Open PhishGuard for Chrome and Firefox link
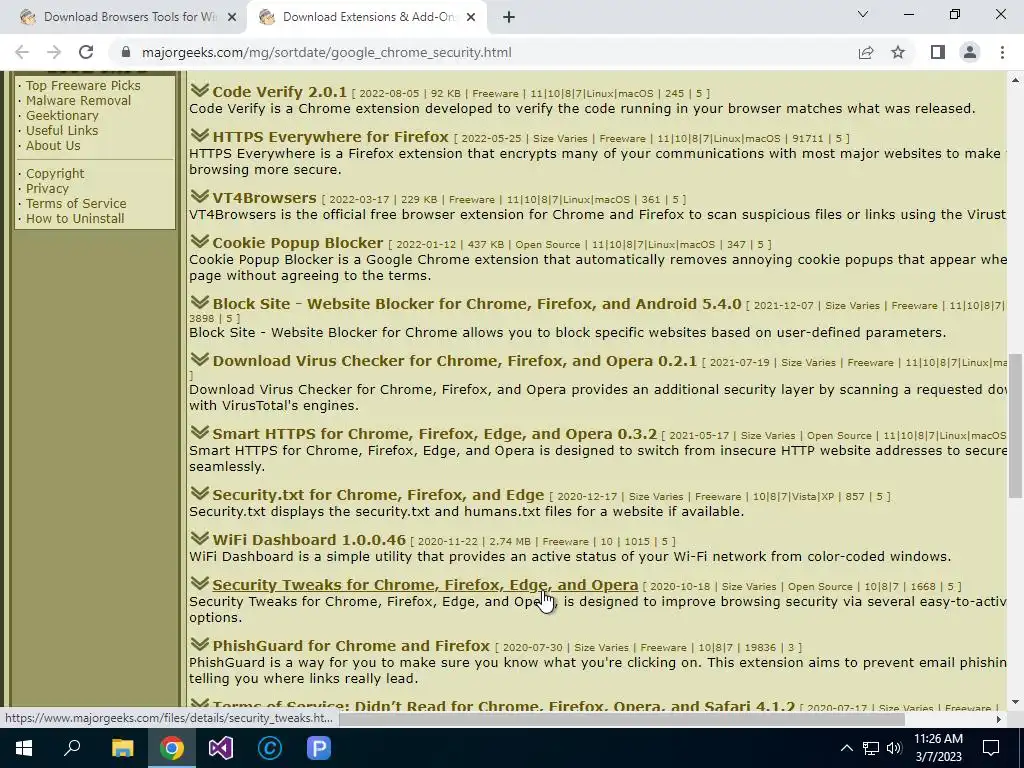Image resolution: width=1024 pixels, height=768 pixels. 351,645
